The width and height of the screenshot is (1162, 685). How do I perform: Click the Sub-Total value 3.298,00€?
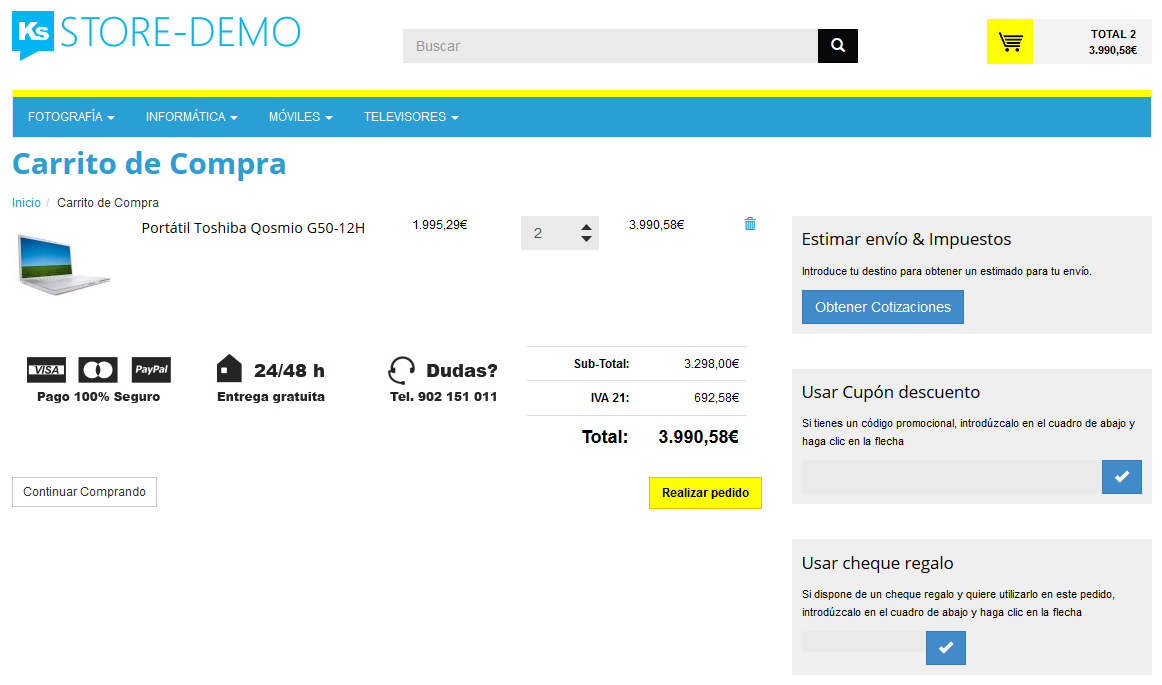pyautogui.click(x=711, y=364)
